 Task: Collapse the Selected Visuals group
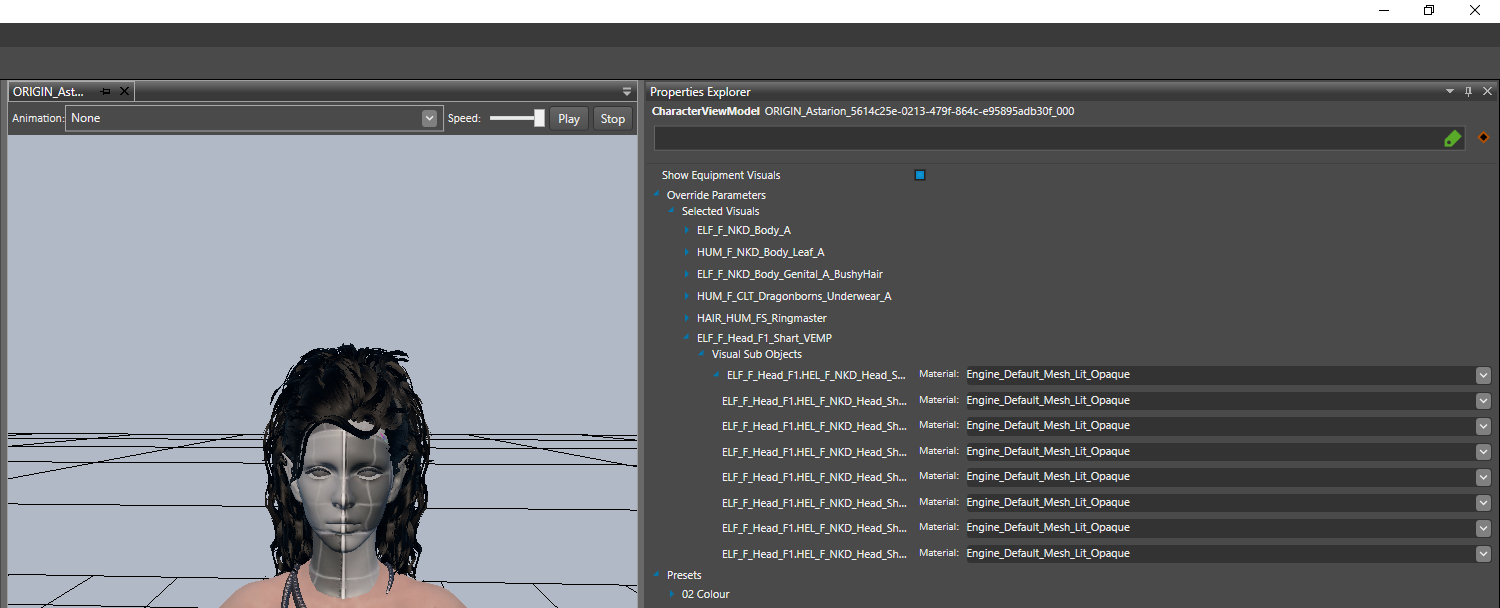pyautogui.click(x=672, y=211)
